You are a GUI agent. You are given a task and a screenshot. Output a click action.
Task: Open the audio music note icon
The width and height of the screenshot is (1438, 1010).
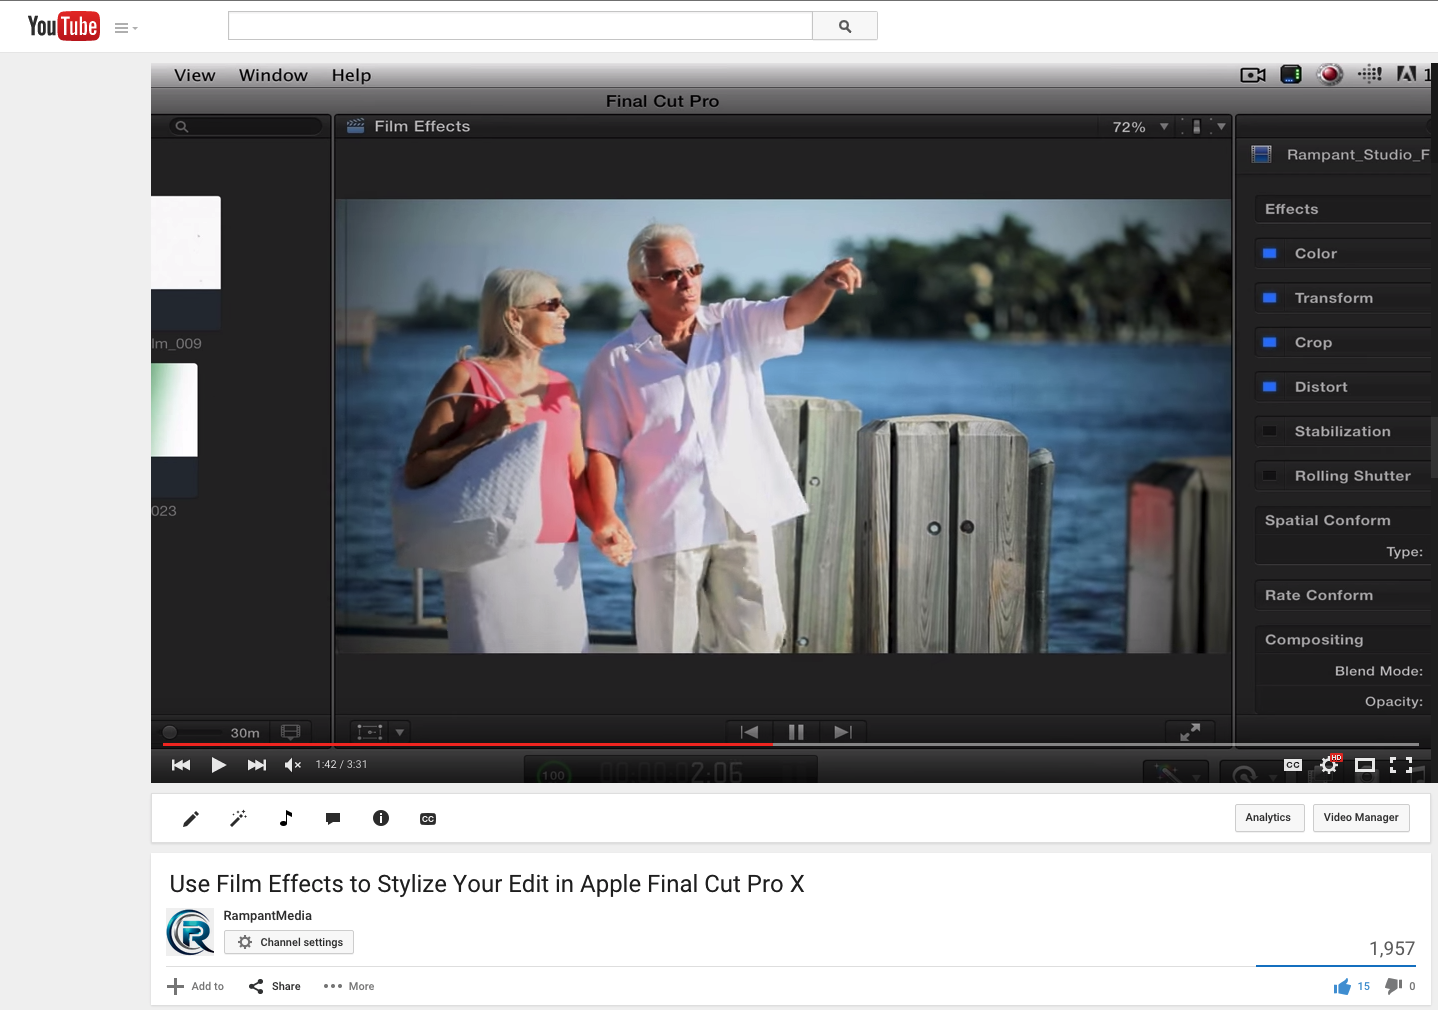click(x=286, y=818)
